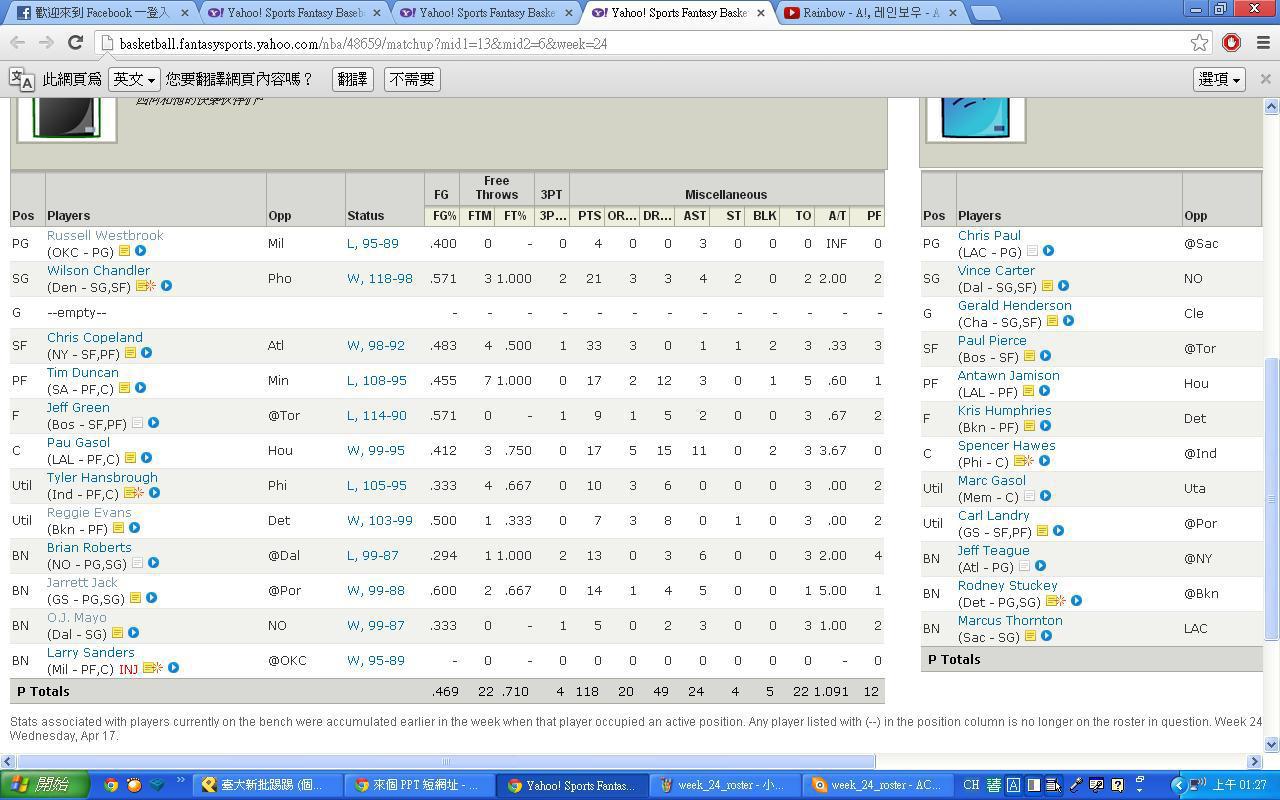1280x800 pixels.
Task: Switch to week_24_roster - AC taskbar window
Action: click(878, 785)
